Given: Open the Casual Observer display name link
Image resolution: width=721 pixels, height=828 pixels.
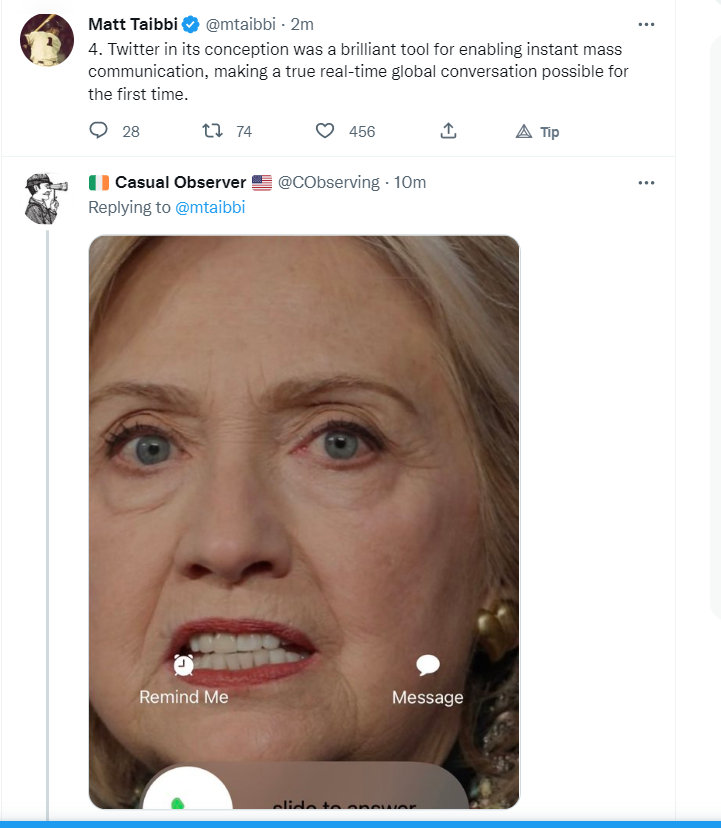Looking at the screenshot, I should point(180,182).
